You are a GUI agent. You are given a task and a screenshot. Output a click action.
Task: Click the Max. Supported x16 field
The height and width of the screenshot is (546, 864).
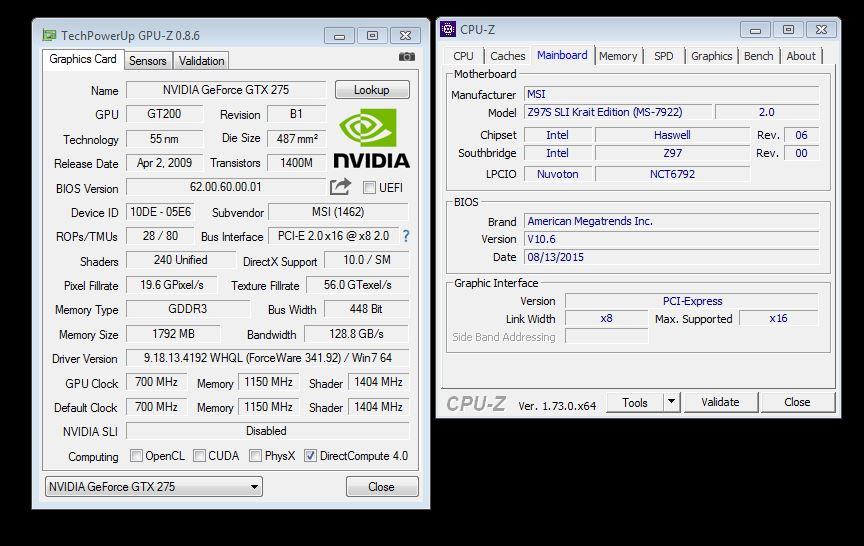pos(779,318)
